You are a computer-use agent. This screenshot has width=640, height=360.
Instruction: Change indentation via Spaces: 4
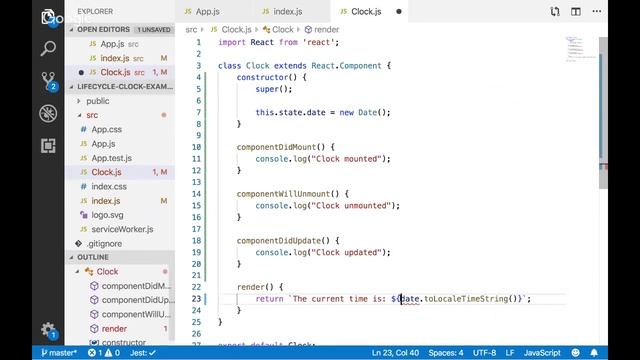point(446,353)
